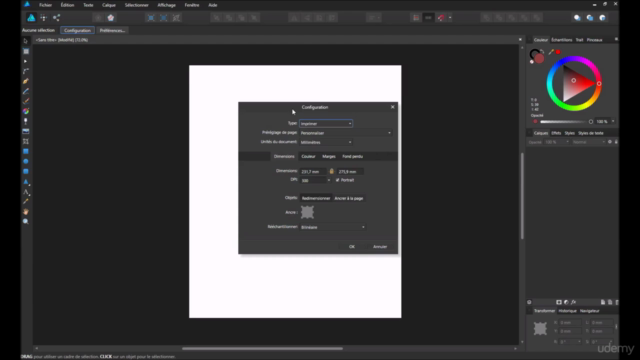Image resolution: width=640 pixels, height=360 pixels.
Task: Open the Rééchantillonner dropdown set to Bilinéaire
Action: pyautogui.click(x=333, y=227)
